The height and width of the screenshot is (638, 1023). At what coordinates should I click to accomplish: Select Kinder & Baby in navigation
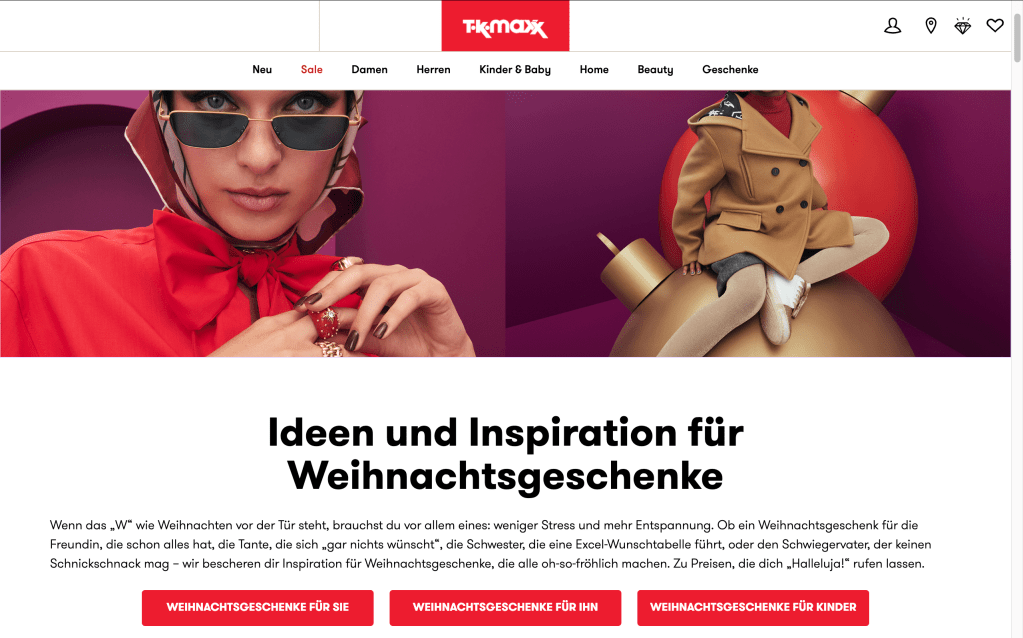515,70
